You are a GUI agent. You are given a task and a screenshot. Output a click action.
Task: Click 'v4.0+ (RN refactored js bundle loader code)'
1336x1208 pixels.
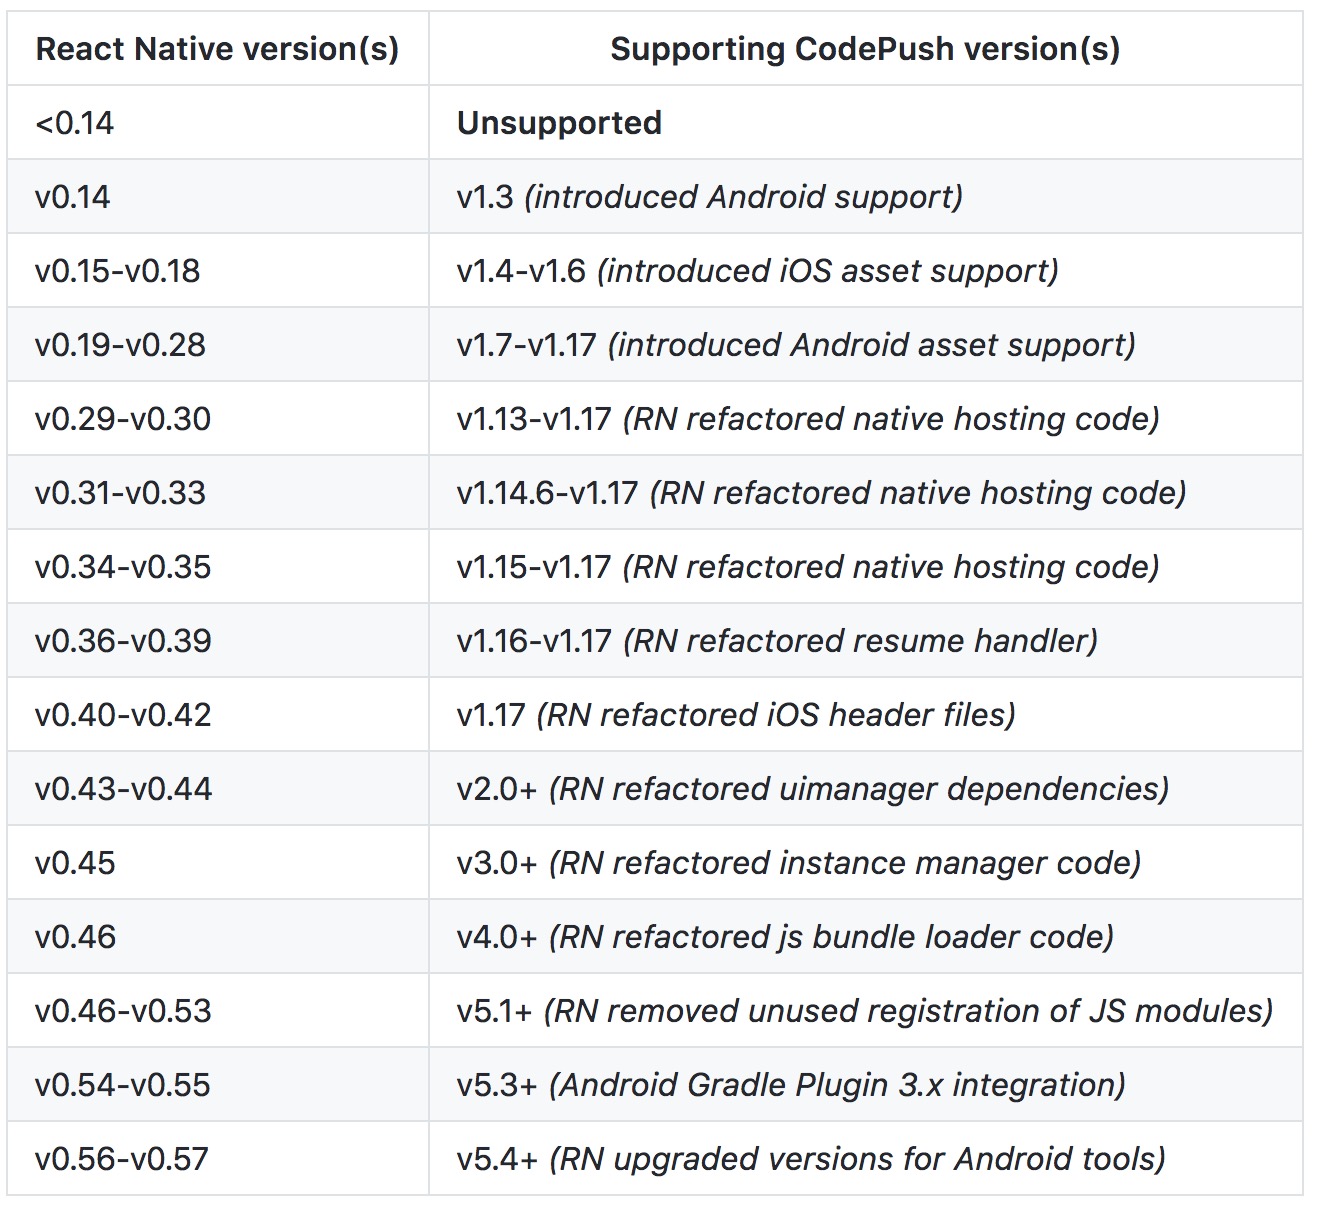tap(866, 936)
